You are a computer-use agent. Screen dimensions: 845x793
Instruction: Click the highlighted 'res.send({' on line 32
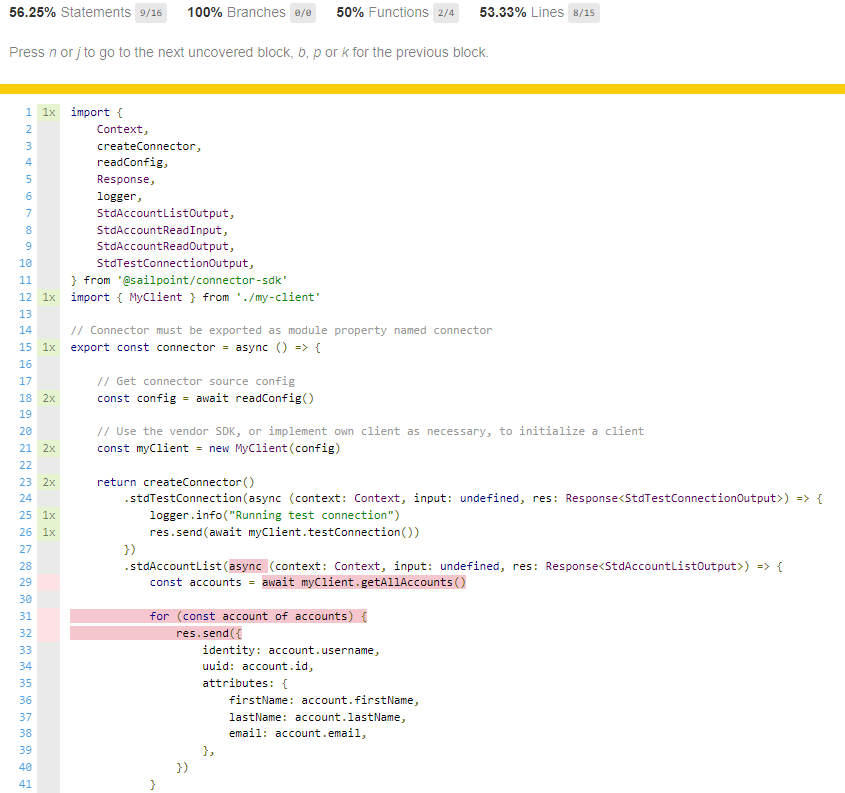[x=209, y=633]
